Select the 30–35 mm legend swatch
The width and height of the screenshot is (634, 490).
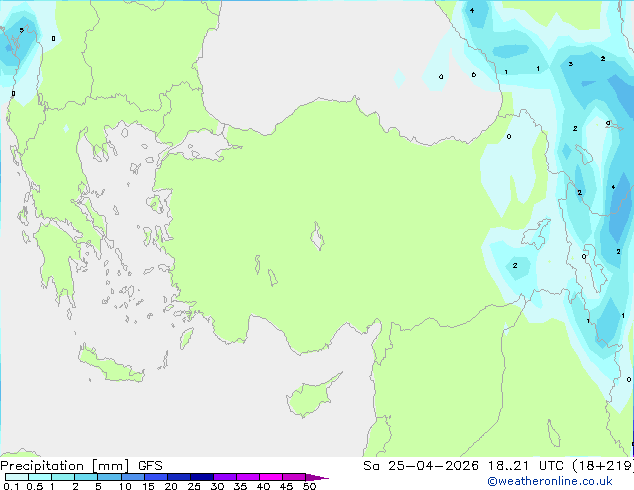tap(225, 477)
